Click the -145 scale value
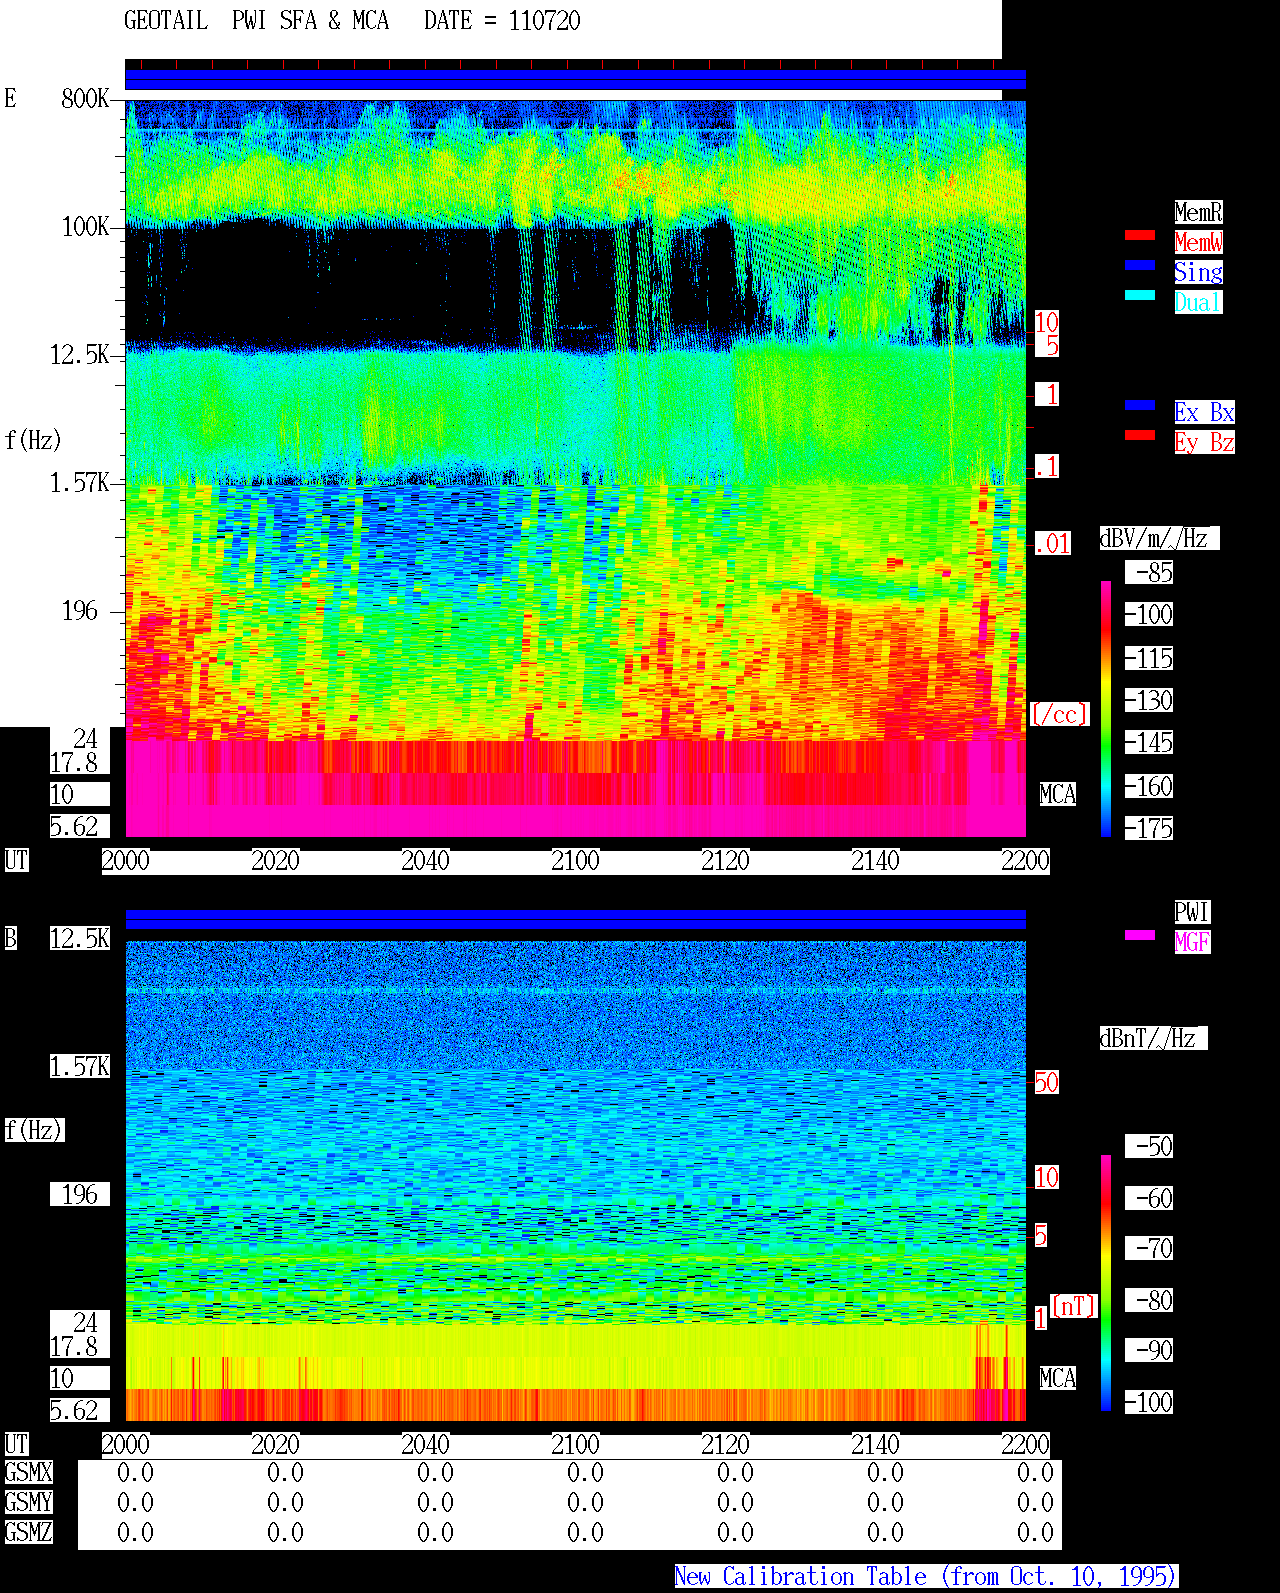Image resolution: width=1280 pixels, height=1593 pixels. pyautogui.click(x=1149, y=742)
